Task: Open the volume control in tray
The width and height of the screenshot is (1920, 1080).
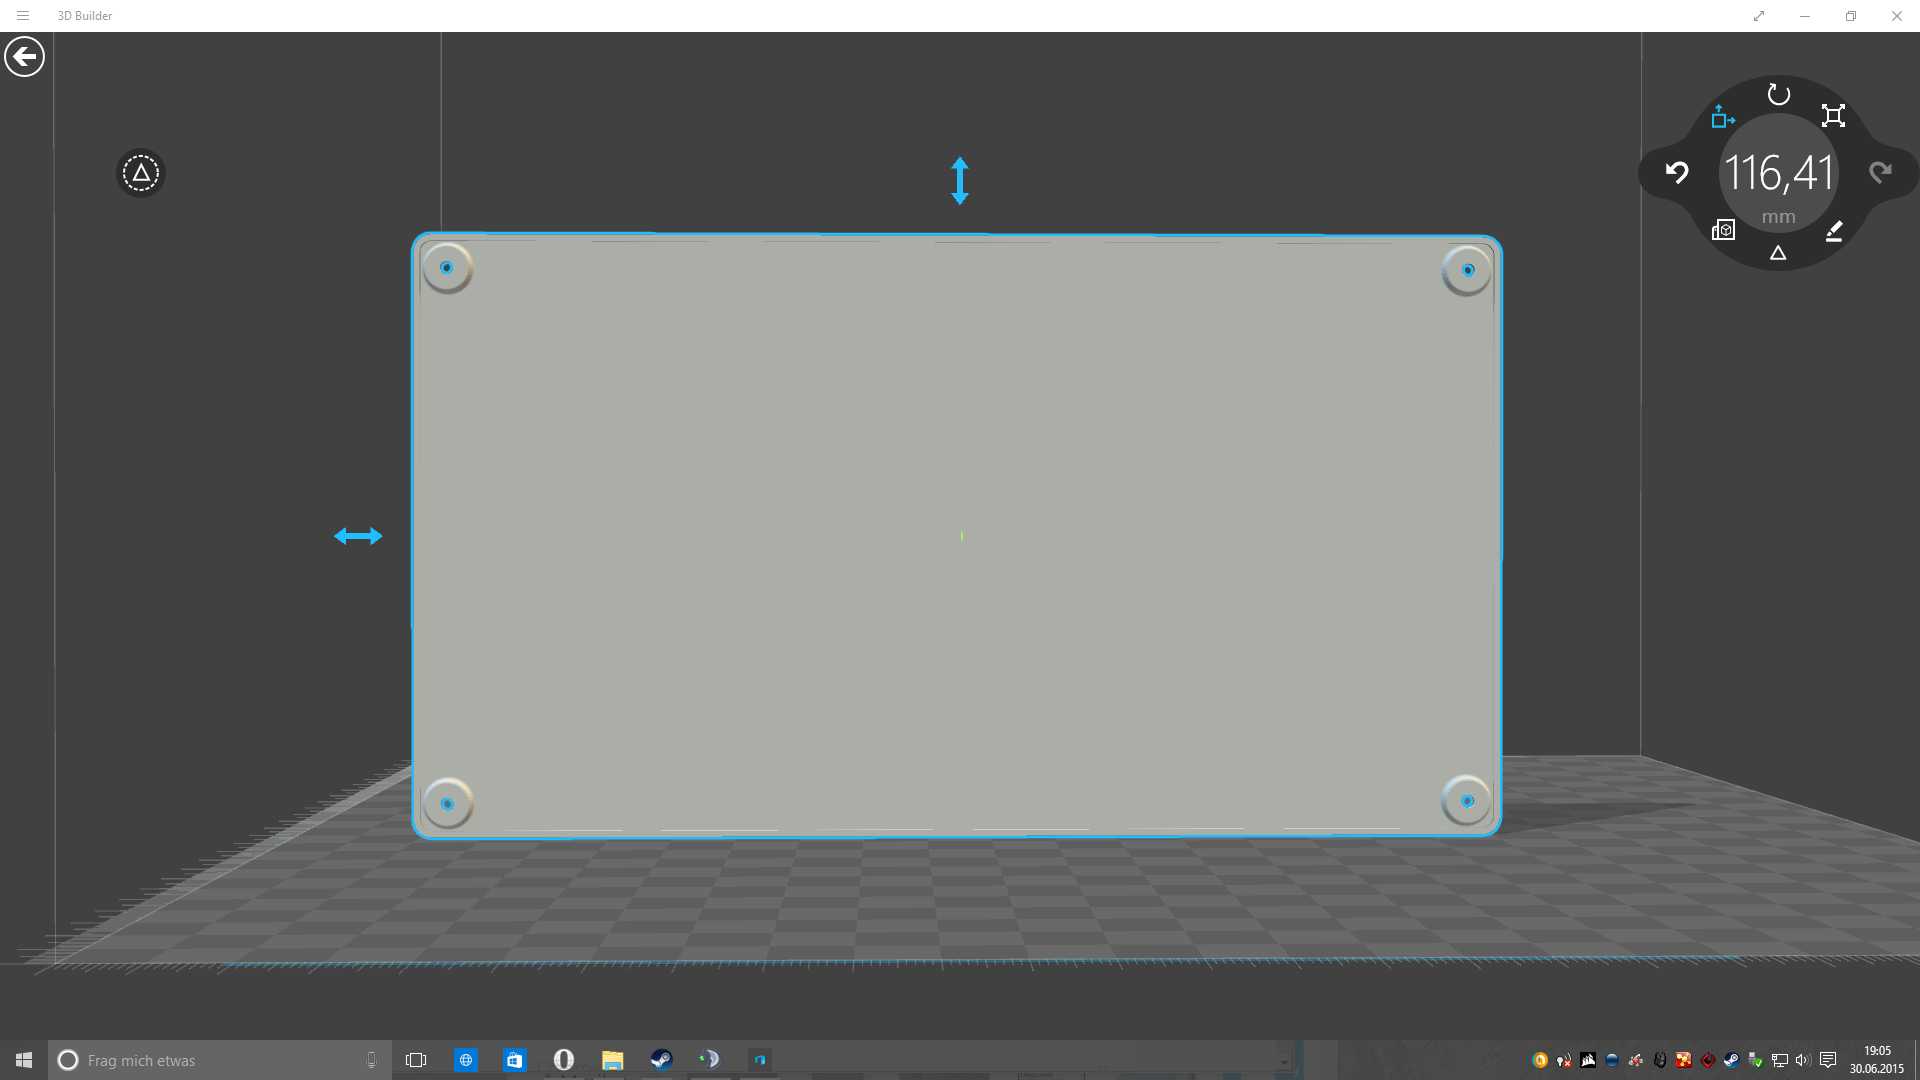Action: pos(1803,1060)
